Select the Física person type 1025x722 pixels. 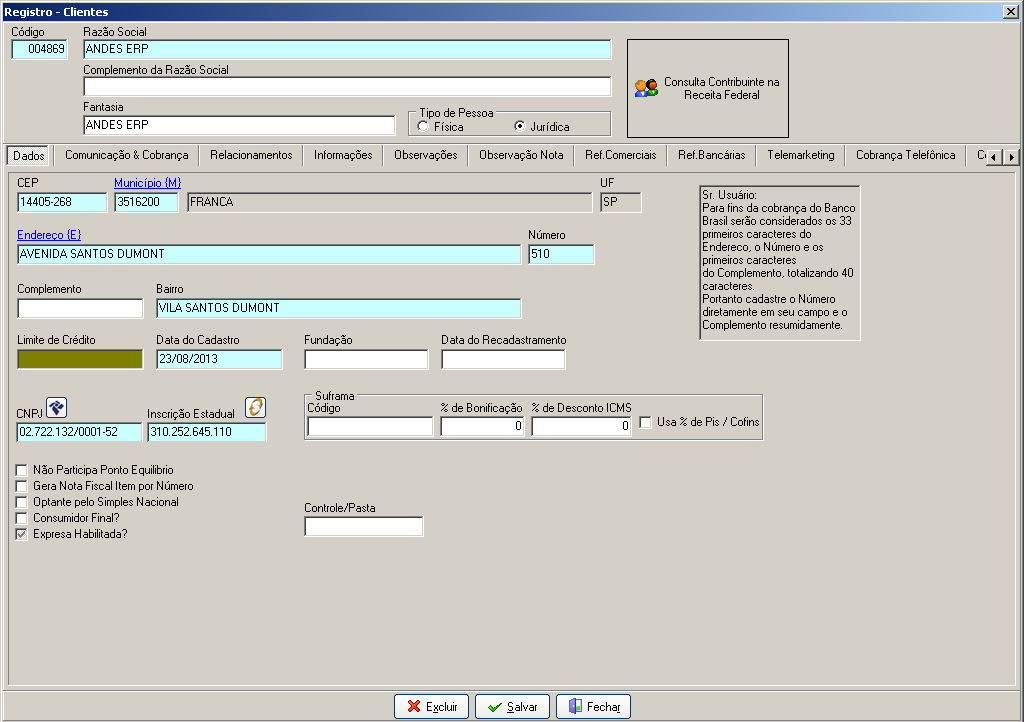click(423, 126)
